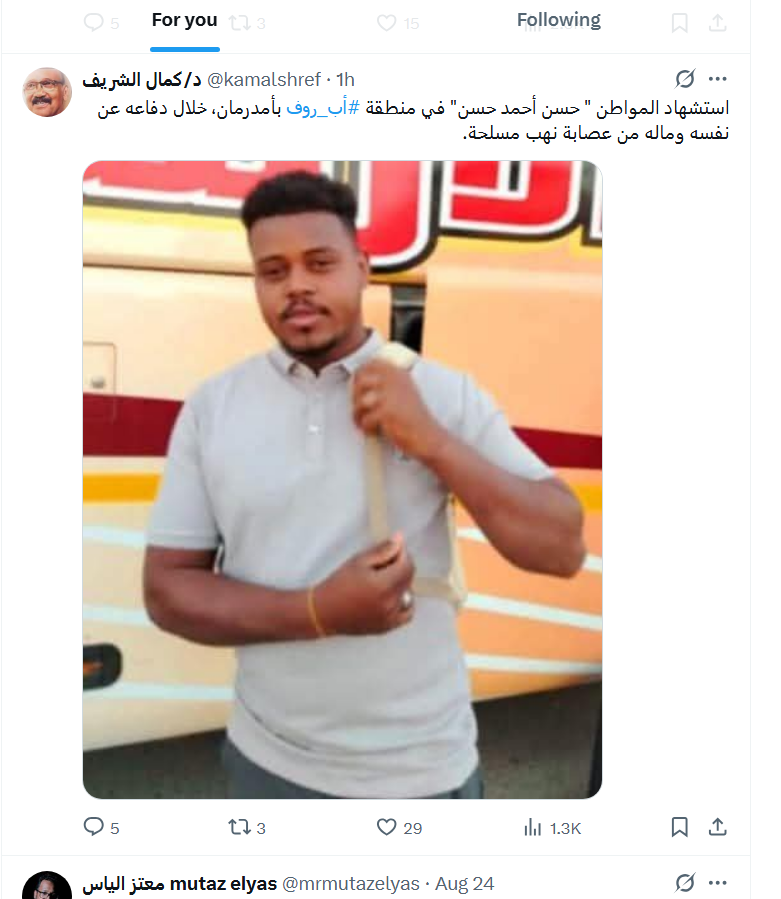Switch to the For you tab

point(185,20)
